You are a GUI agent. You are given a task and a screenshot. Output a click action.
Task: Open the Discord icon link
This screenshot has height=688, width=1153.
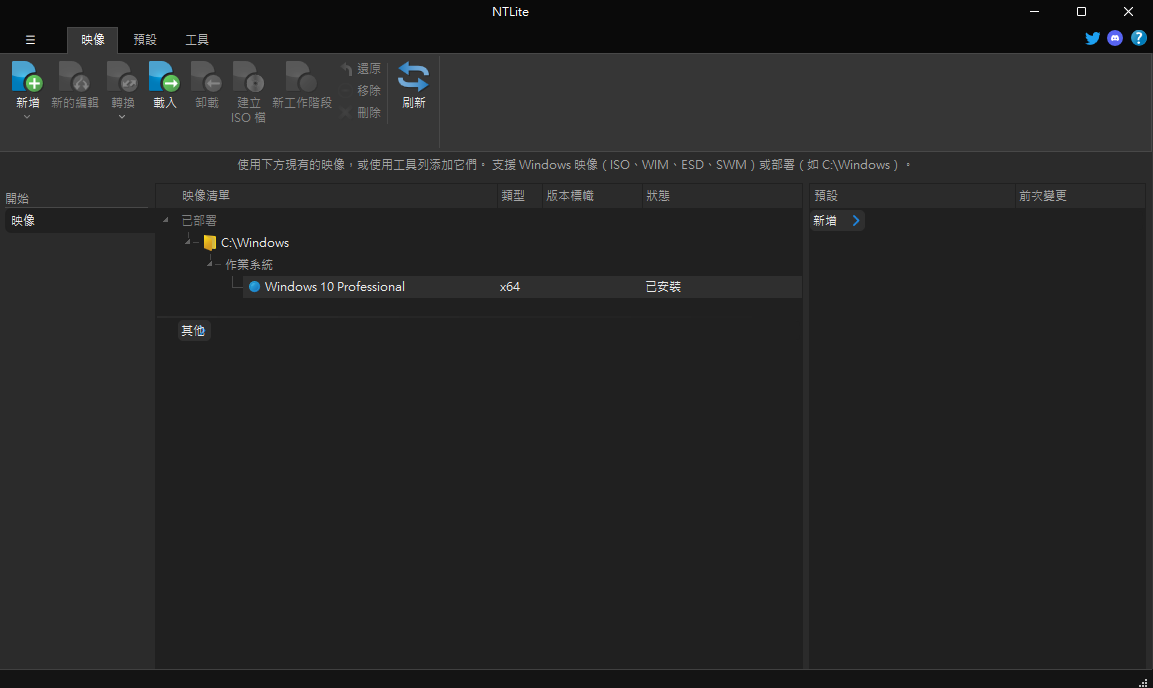coord(1115,39)
